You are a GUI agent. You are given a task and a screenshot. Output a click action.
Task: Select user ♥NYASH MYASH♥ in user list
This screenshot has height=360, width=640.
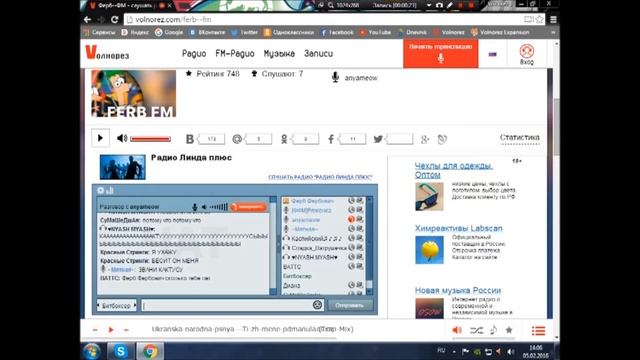coord(315,258)
